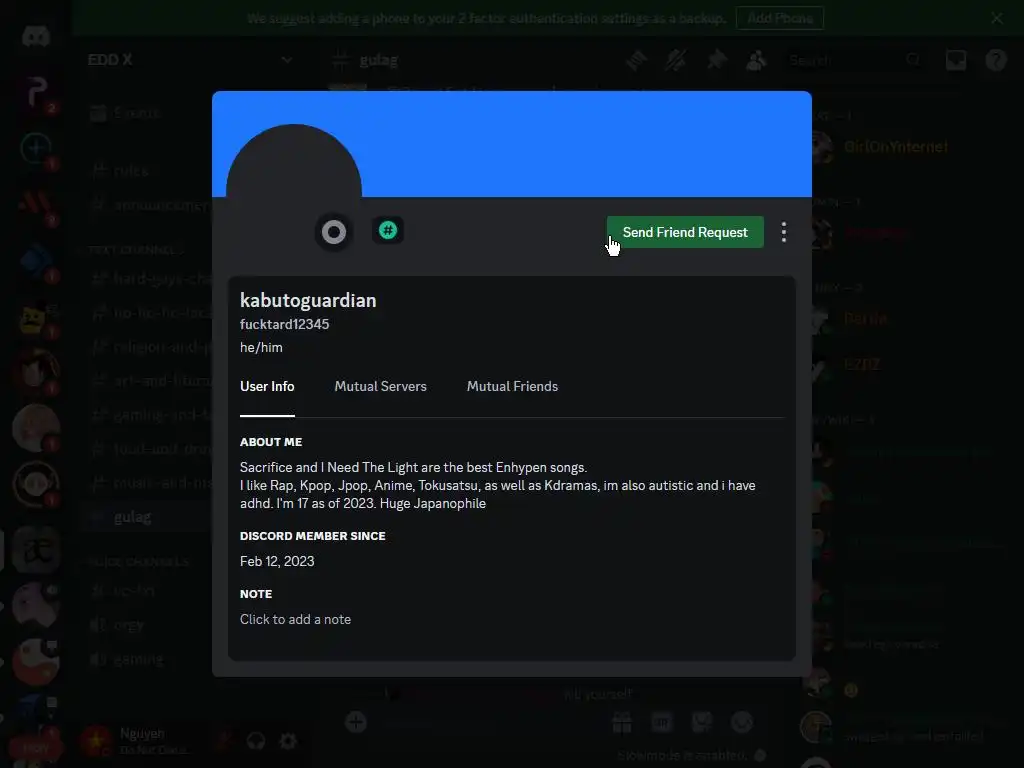The image size is (1024, 768).
Task: Collapse the Text Channels category
Action: coord(136,250)
